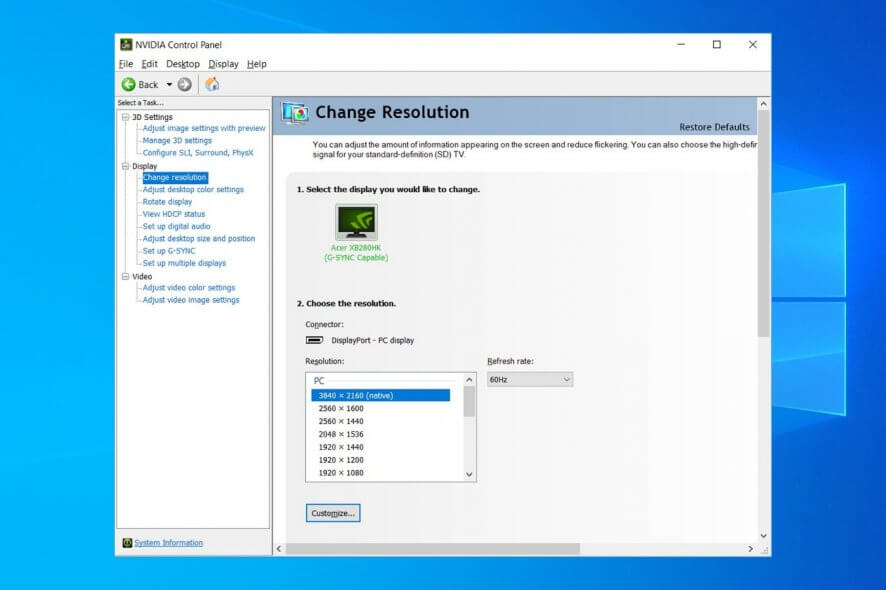Image resolution: width=886 pixels, height=590 pixels.
Task: Click the resolution list scroll down arrow
Action: [x=469, y=474]
